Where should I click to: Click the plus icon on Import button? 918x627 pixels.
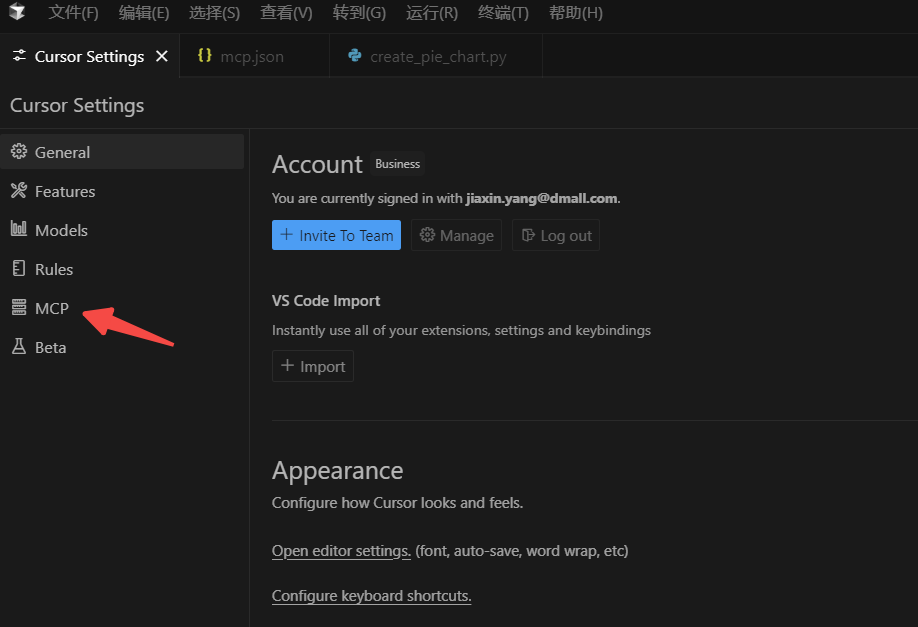tap(287, 365)
